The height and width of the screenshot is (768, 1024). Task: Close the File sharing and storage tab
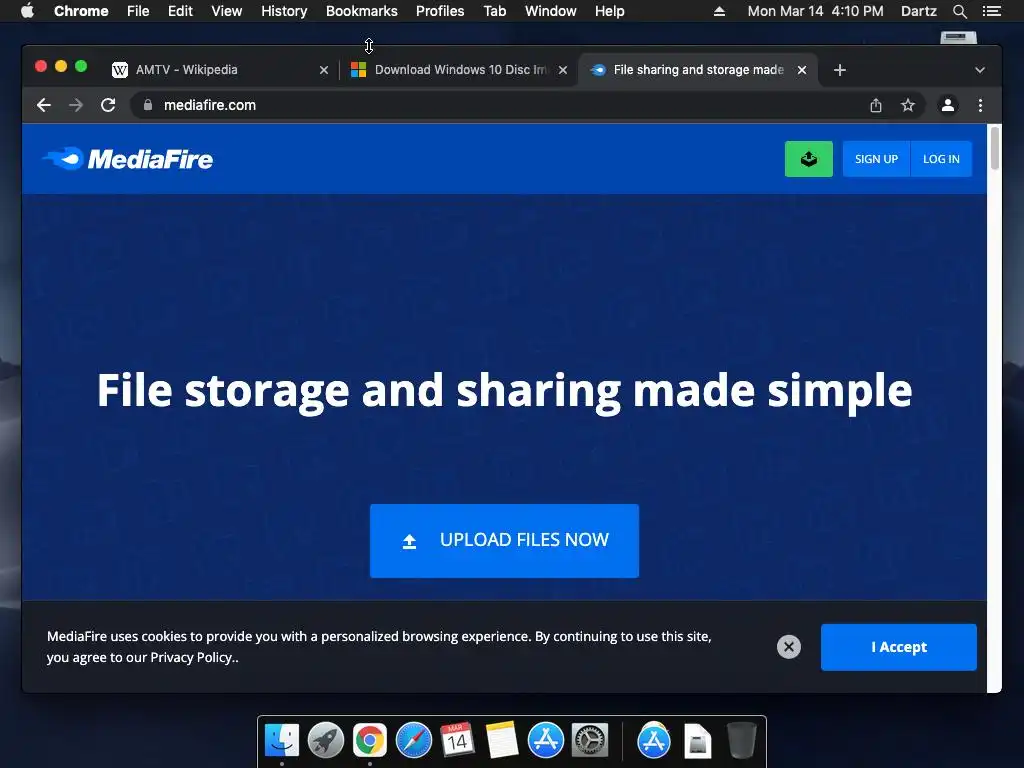[802, 70]
